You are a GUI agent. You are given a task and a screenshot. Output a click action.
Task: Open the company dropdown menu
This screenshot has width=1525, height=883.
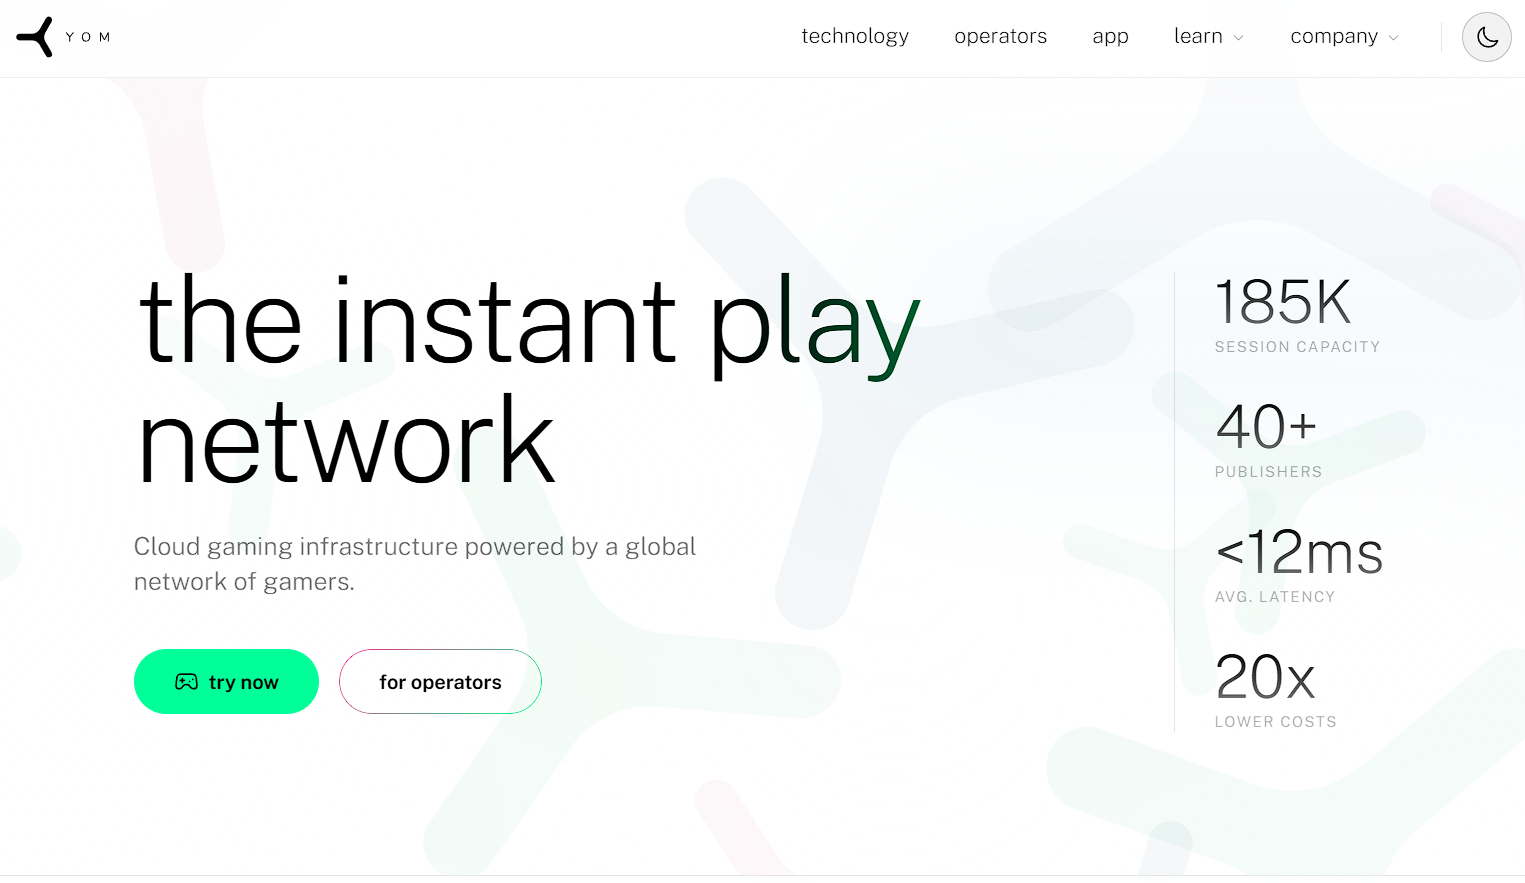[x=1333, y=37]
